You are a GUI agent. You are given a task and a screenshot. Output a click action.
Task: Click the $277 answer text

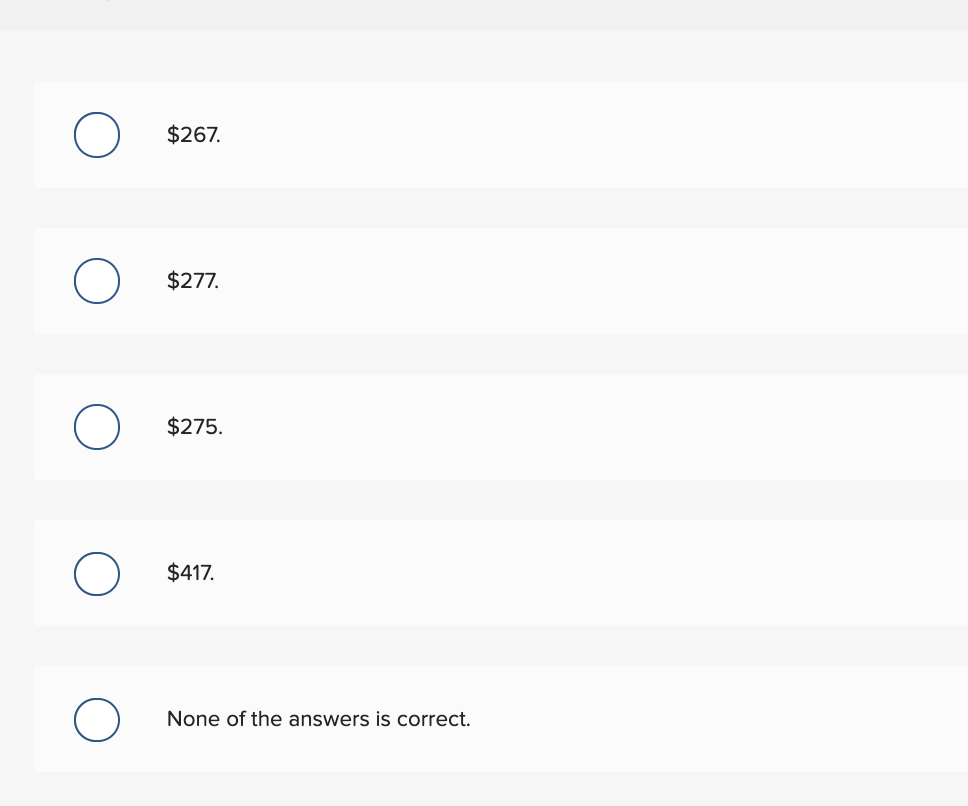[x=193, y=281]
